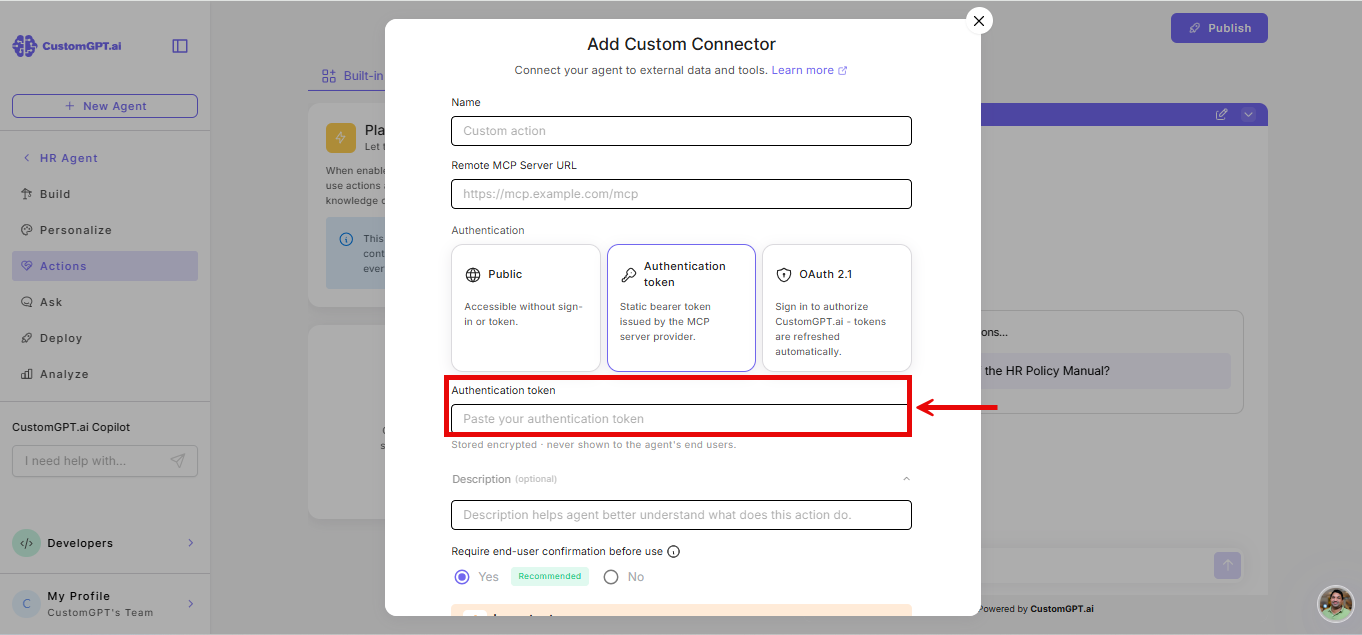Choose OAuth 2.1 authentication option

coord(837,308)
